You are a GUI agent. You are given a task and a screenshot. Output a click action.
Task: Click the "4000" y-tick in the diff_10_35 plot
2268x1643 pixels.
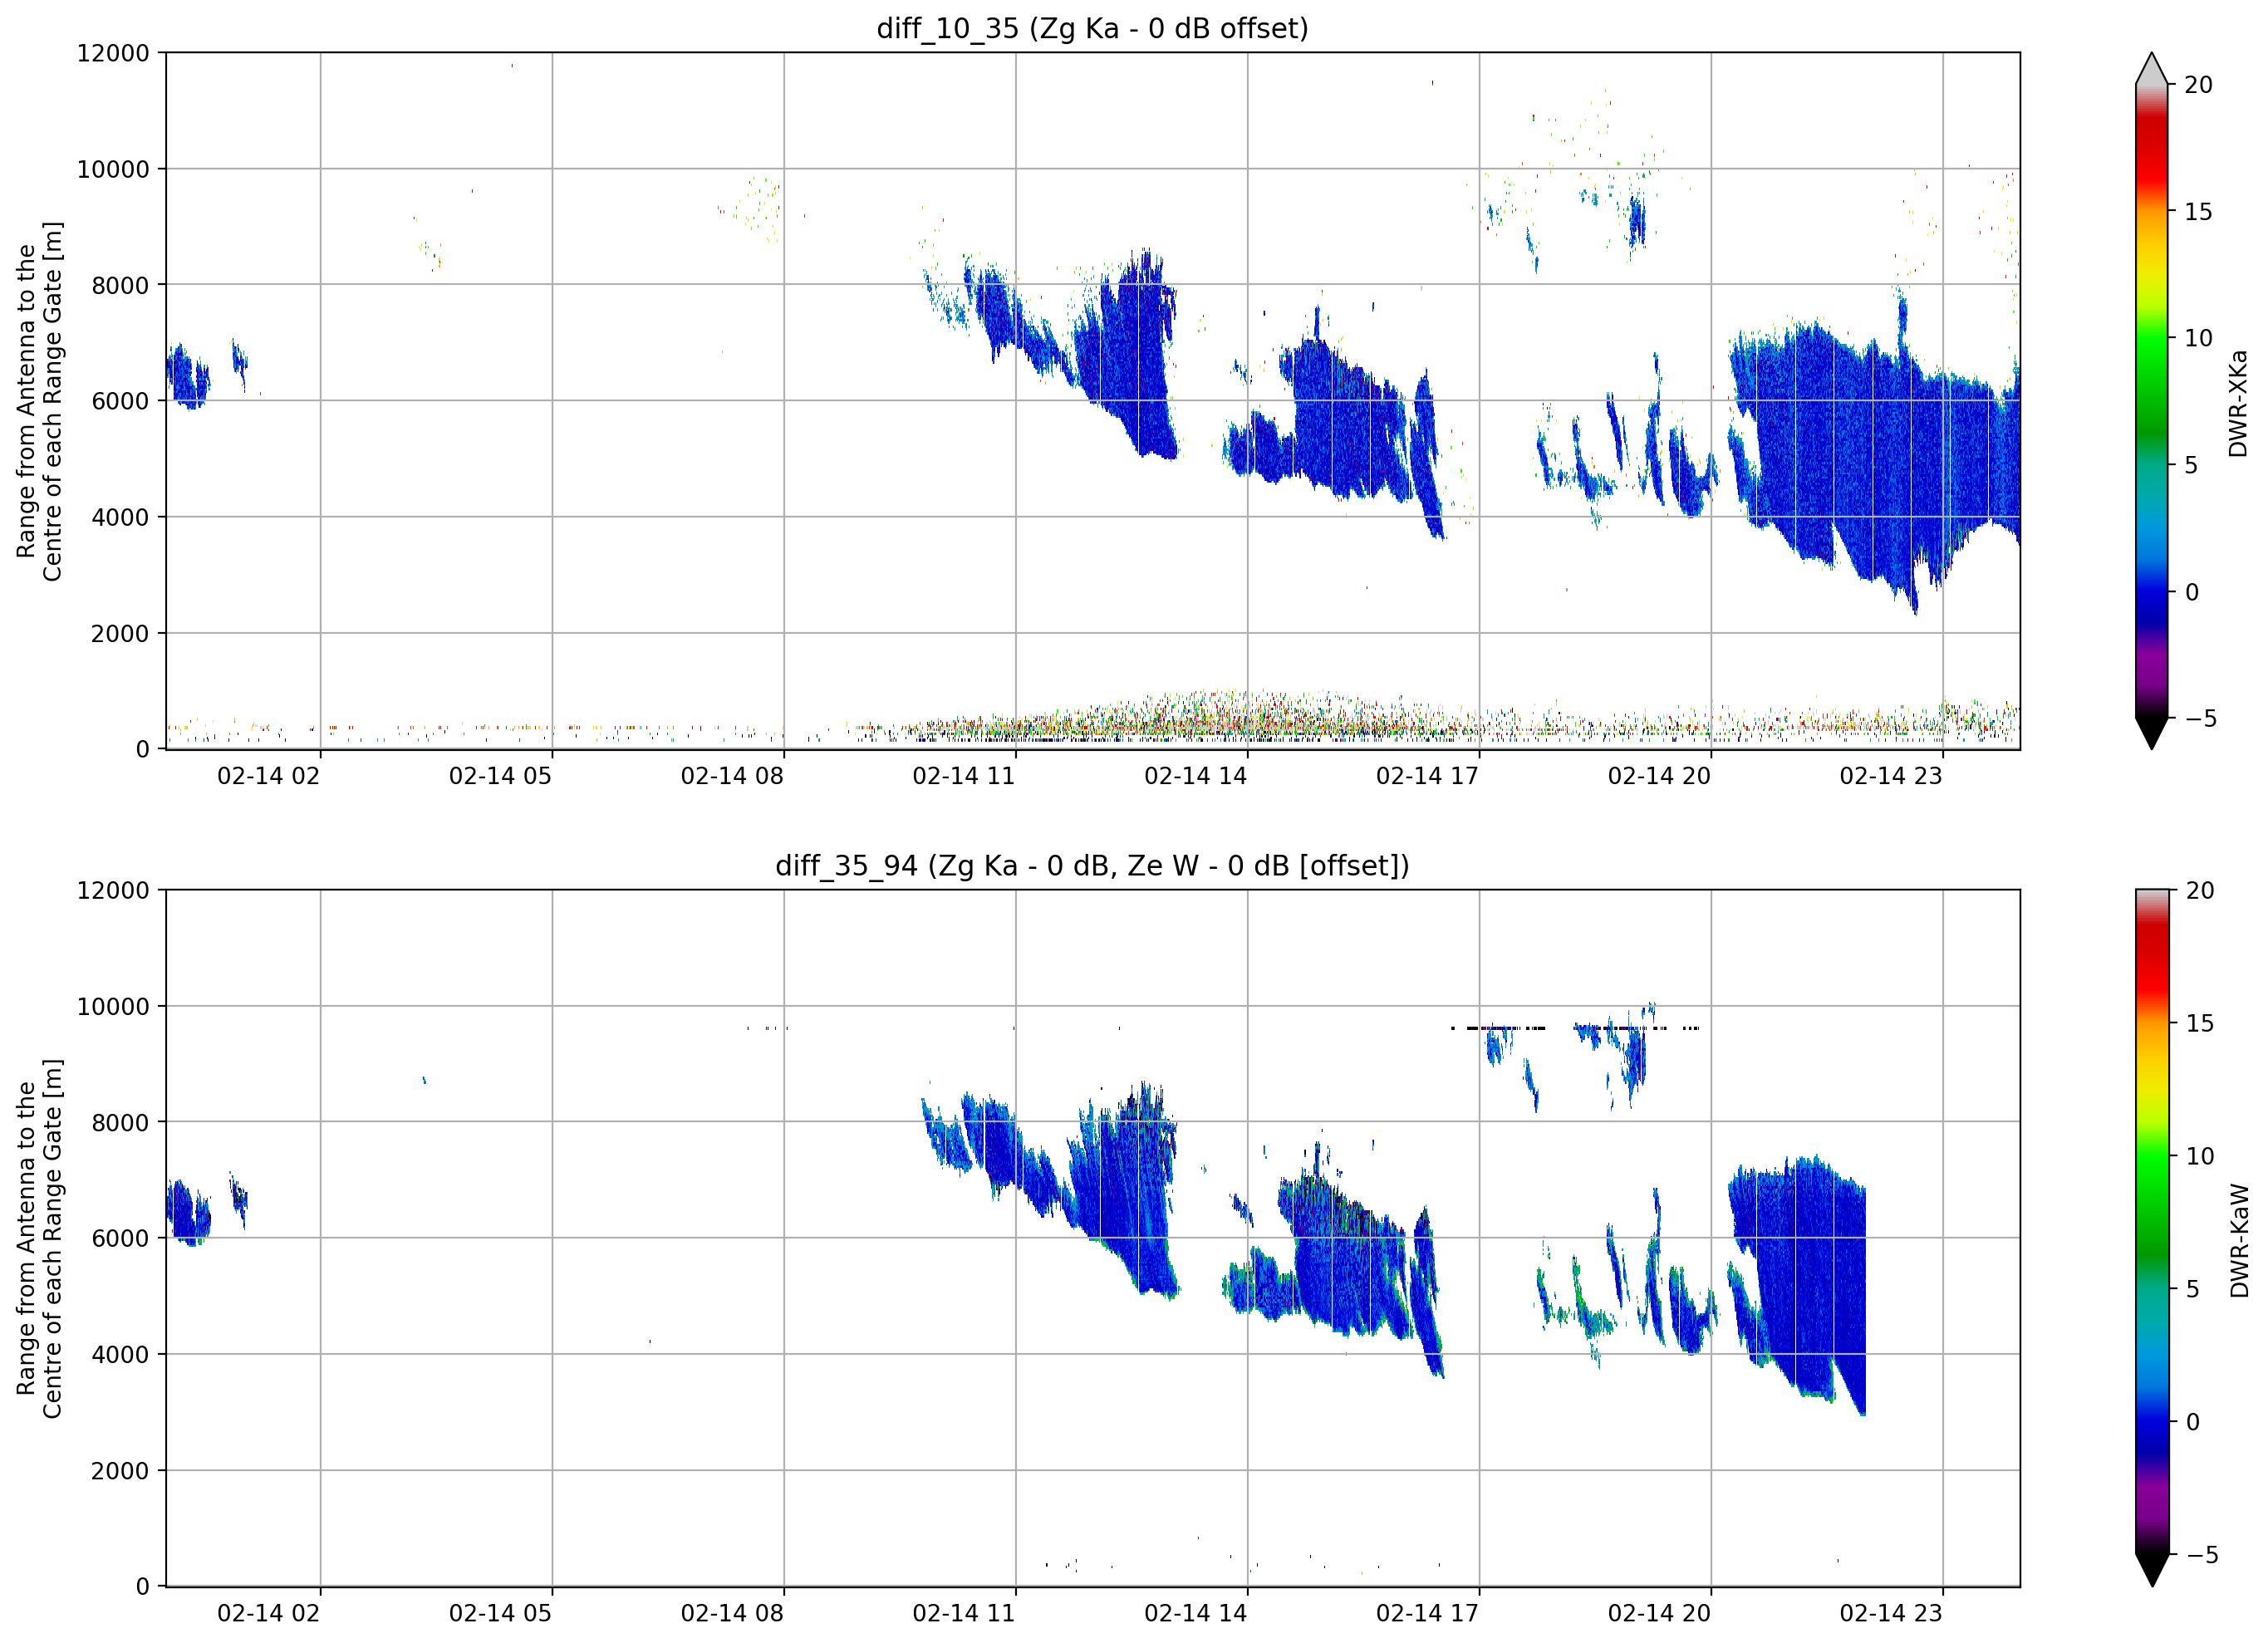[120, 517]
